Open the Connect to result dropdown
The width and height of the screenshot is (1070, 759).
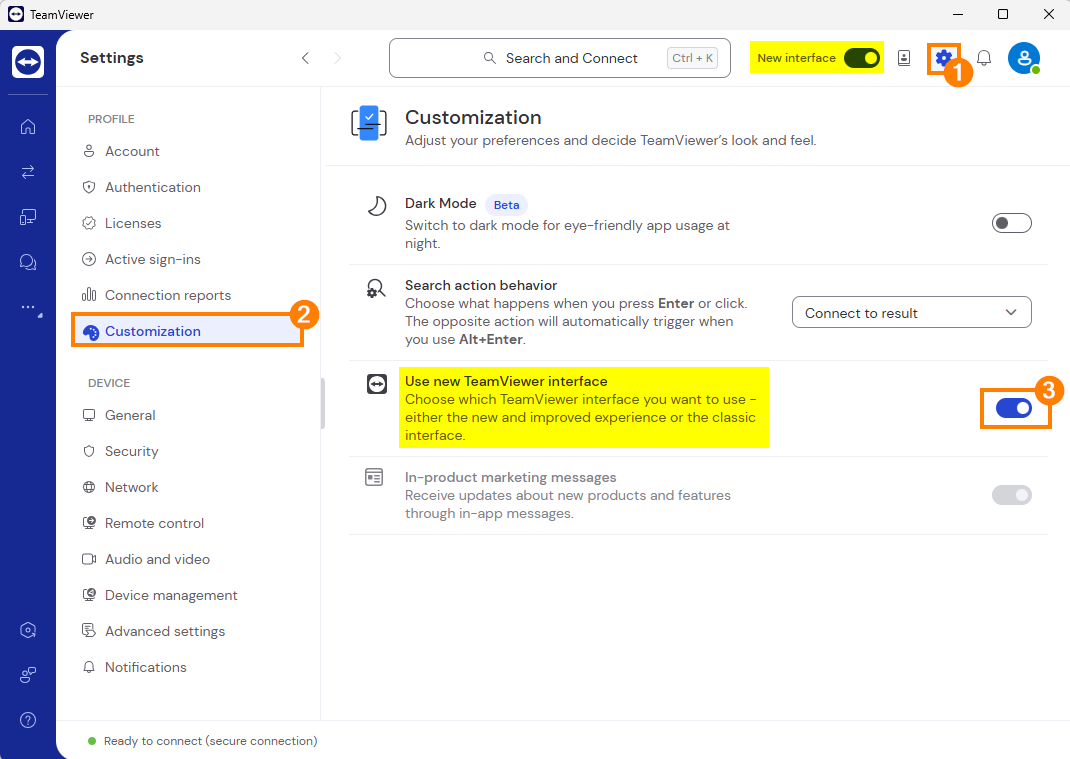point(912,313)
